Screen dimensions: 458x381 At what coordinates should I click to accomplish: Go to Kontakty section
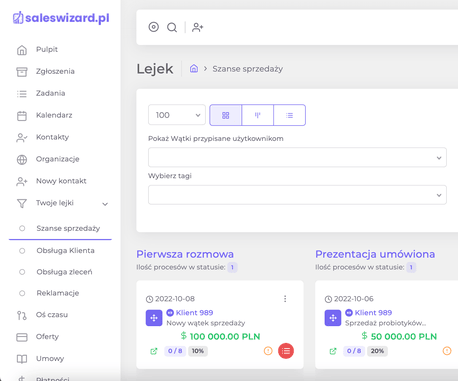tap(53, 137)
